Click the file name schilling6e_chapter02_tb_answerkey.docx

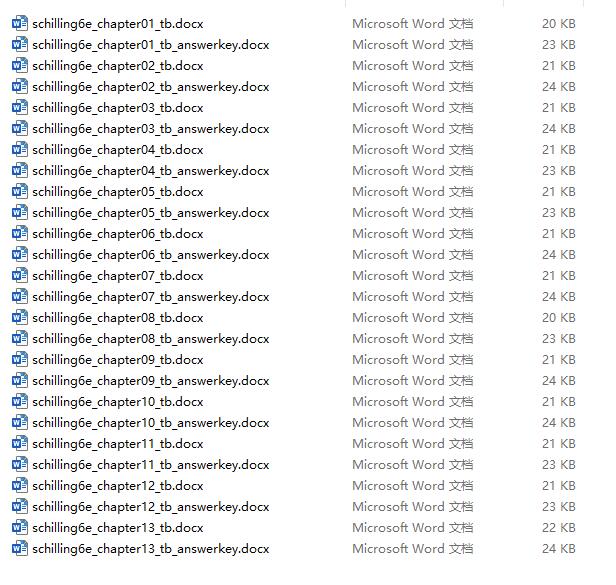tap(151, 87)
